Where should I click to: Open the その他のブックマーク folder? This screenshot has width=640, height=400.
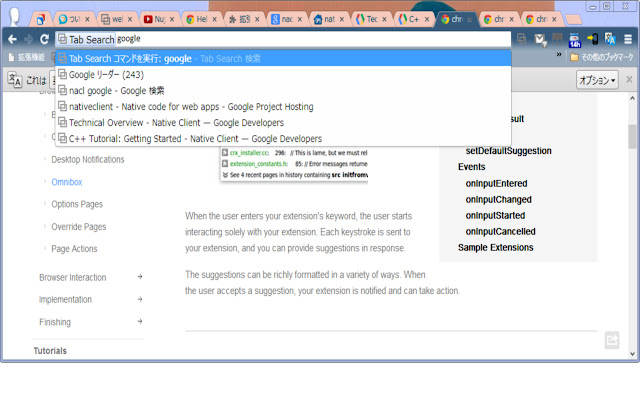point(602,57)
